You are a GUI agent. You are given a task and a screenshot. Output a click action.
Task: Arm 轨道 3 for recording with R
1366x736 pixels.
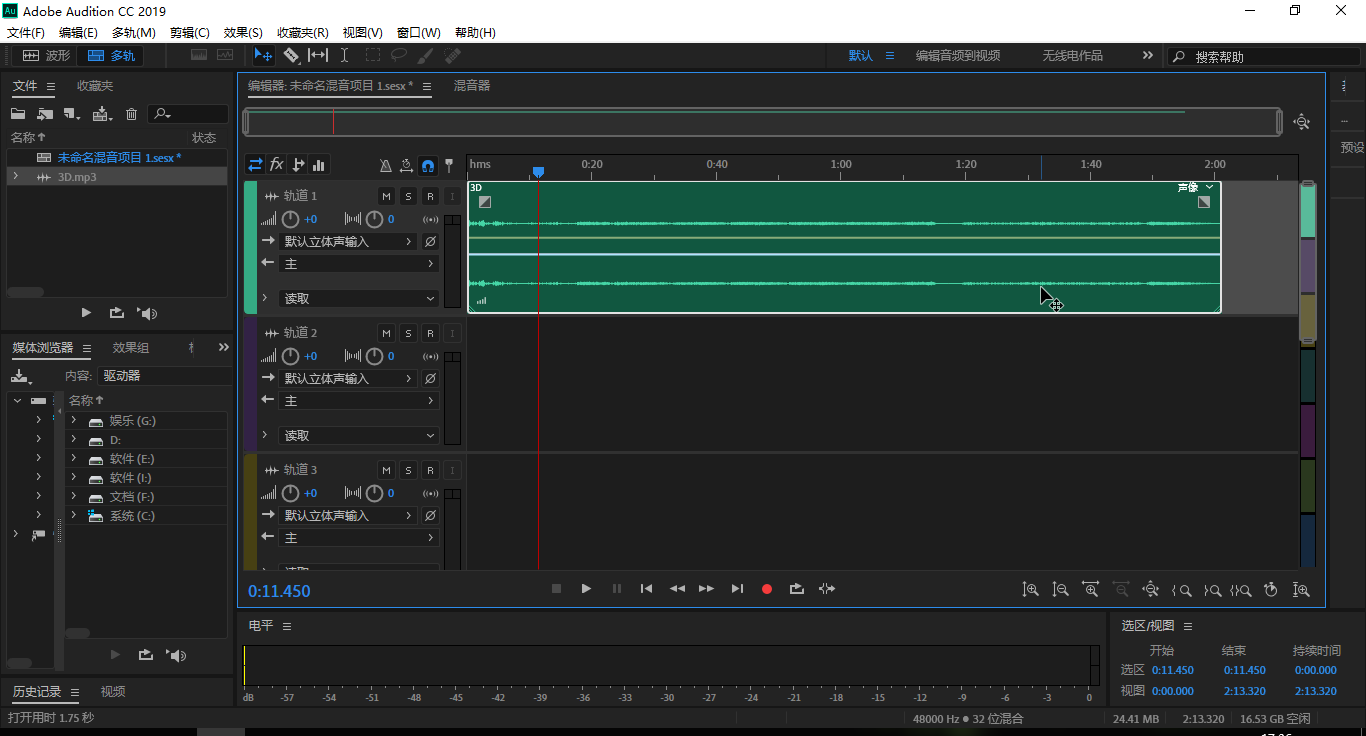click(430, 470)
